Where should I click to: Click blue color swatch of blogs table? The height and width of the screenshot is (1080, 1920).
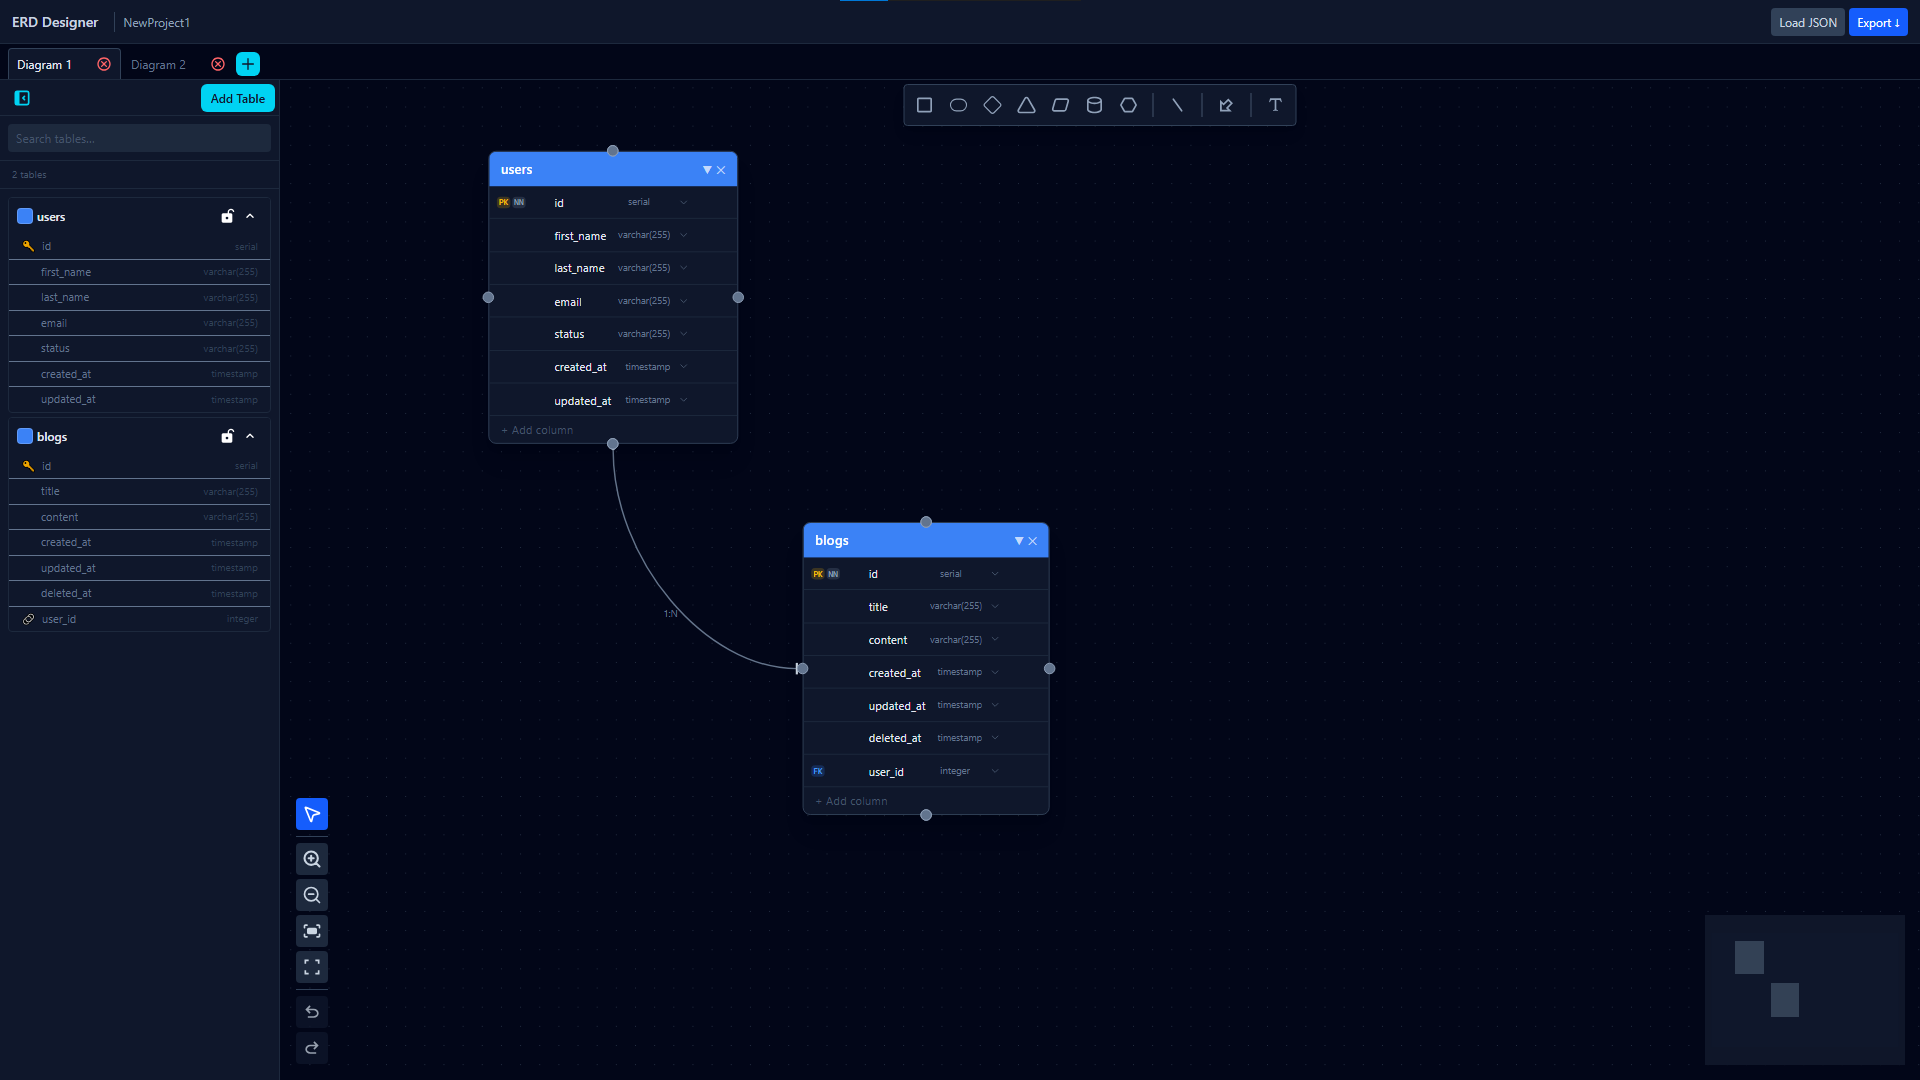click(25, 436)
